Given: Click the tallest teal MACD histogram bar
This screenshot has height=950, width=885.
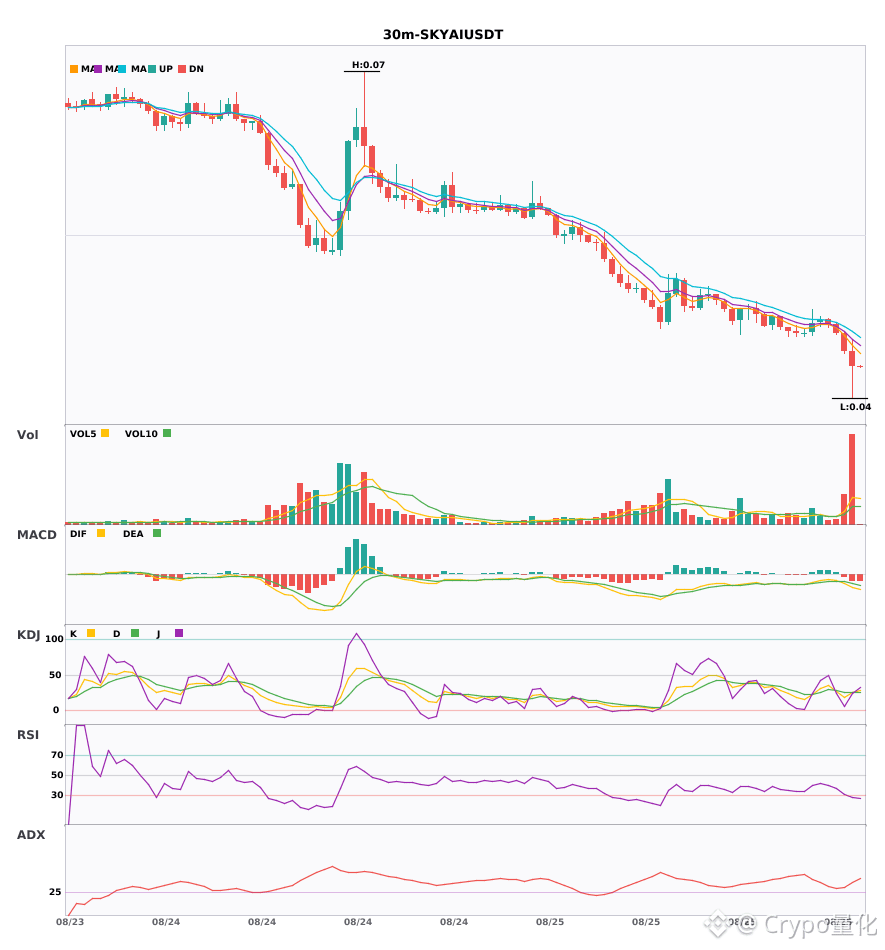Looking at the screenshot, I should click(x=356, y=557).
